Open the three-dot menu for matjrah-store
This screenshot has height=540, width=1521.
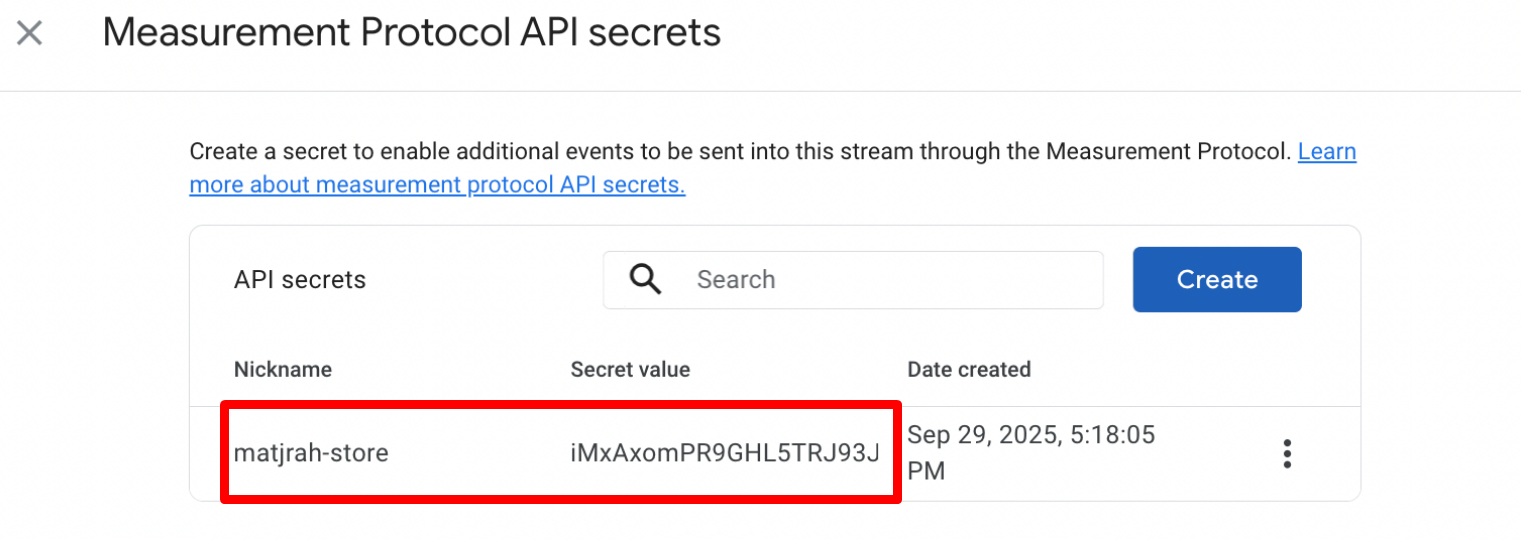(1287, 454)
